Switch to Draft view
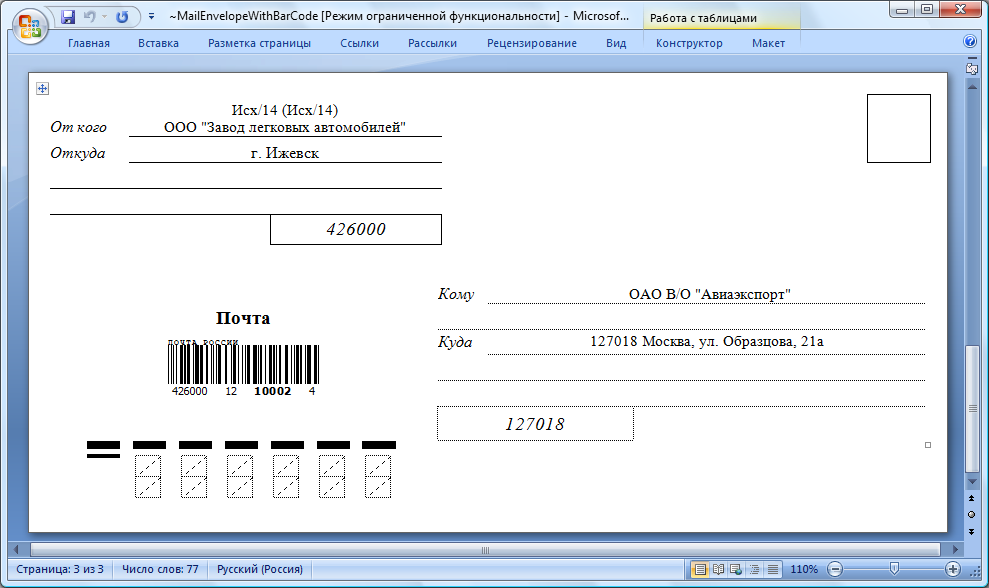The image size is (989, 588). pos(773,569)
